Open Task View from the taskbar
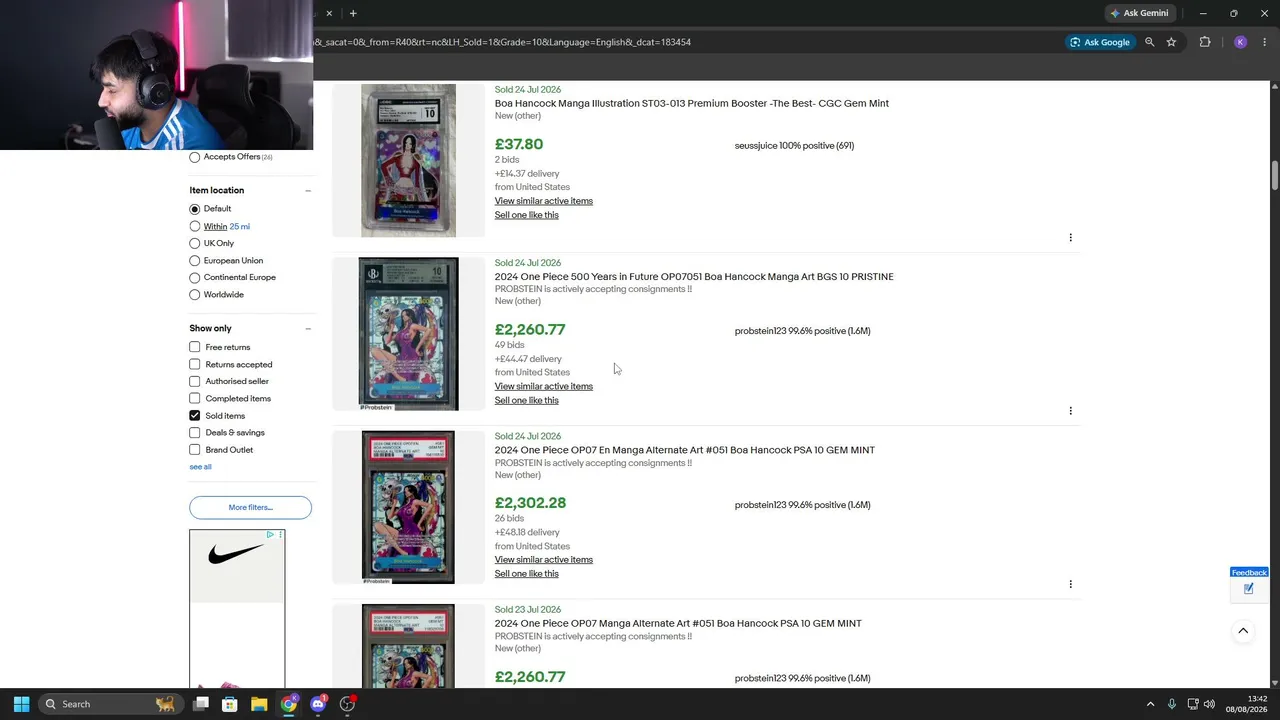Image resolution: width=1280 pixels, height=720 pixels. pyautogui.click(x=201, y=704)
